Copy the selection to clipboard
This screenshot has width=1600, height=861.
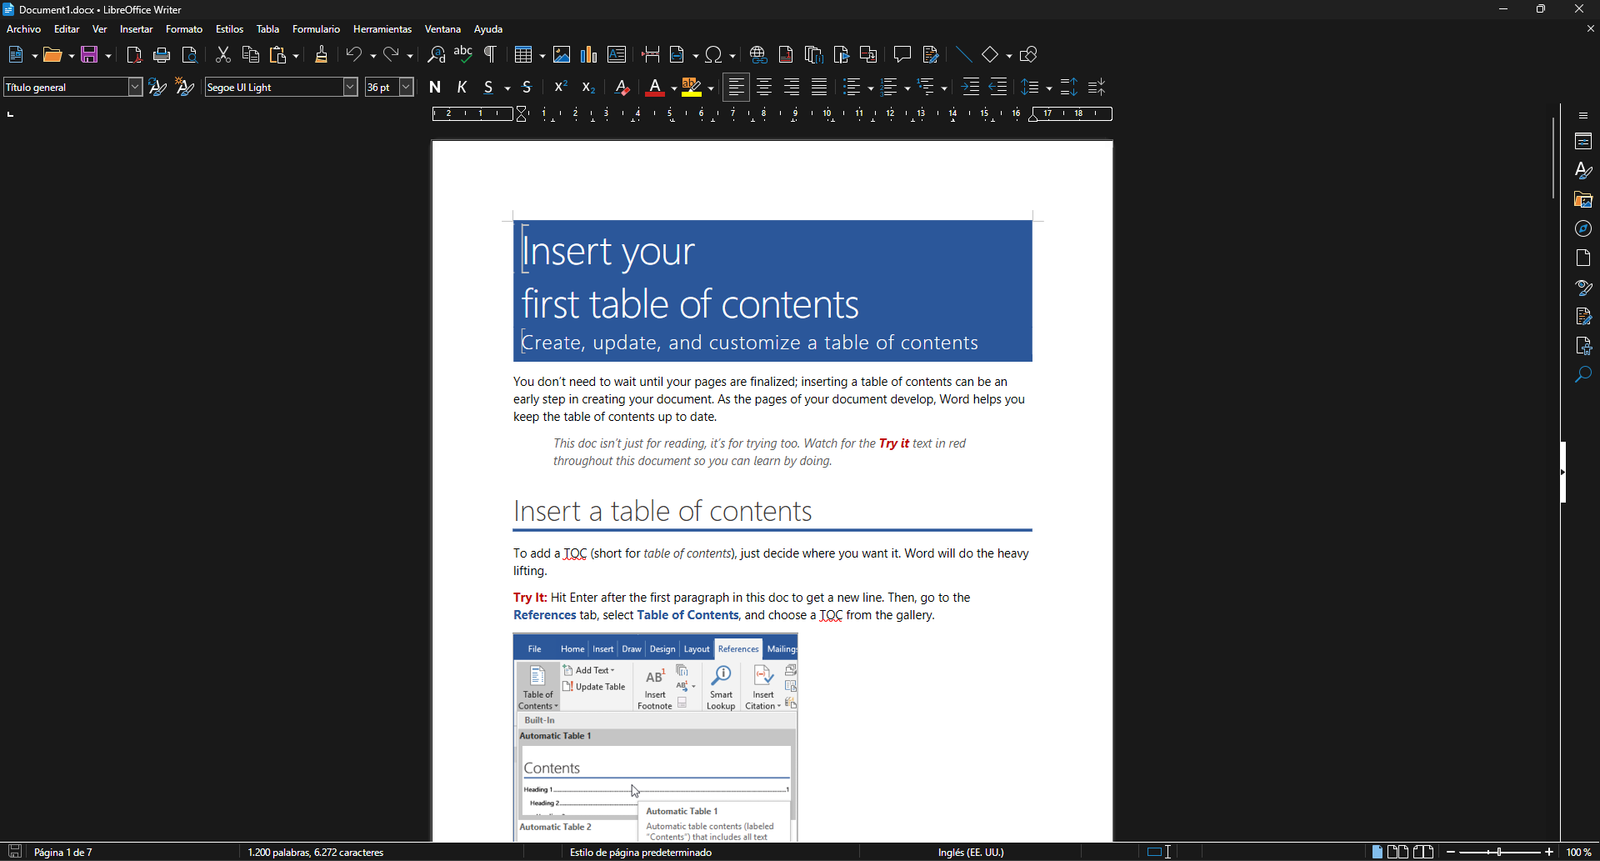coord(251,55)
